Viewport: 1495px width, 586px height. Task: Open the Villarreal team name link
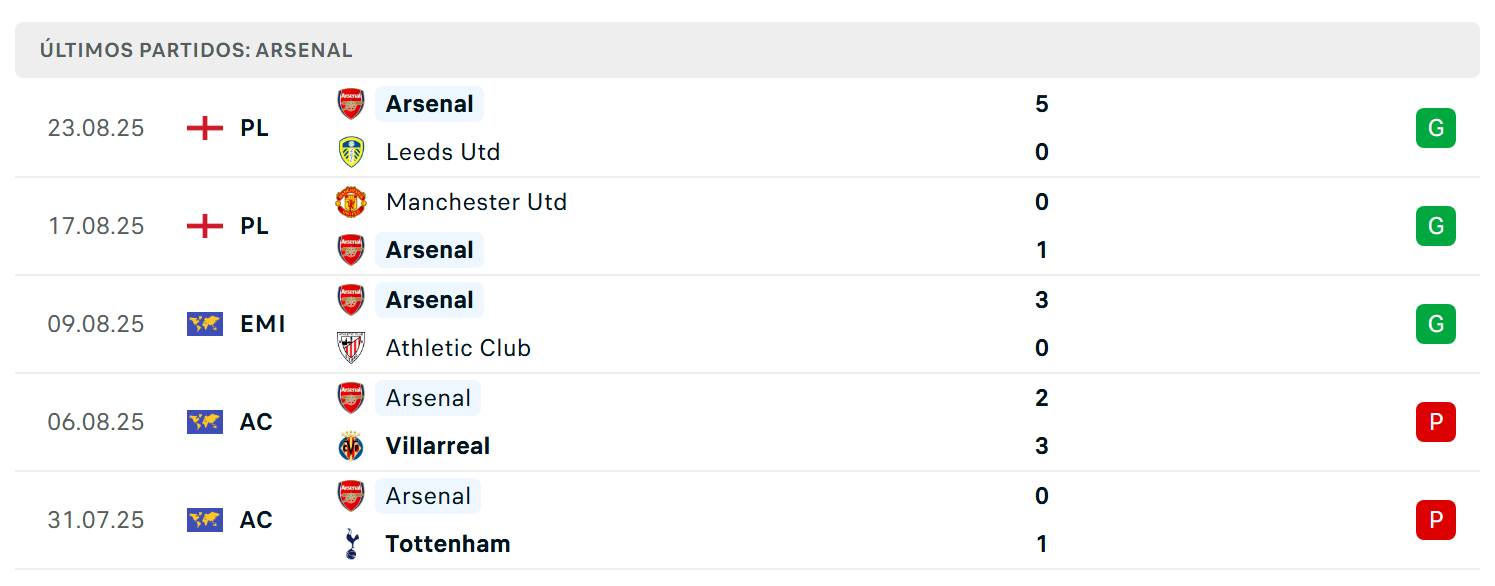438,446
